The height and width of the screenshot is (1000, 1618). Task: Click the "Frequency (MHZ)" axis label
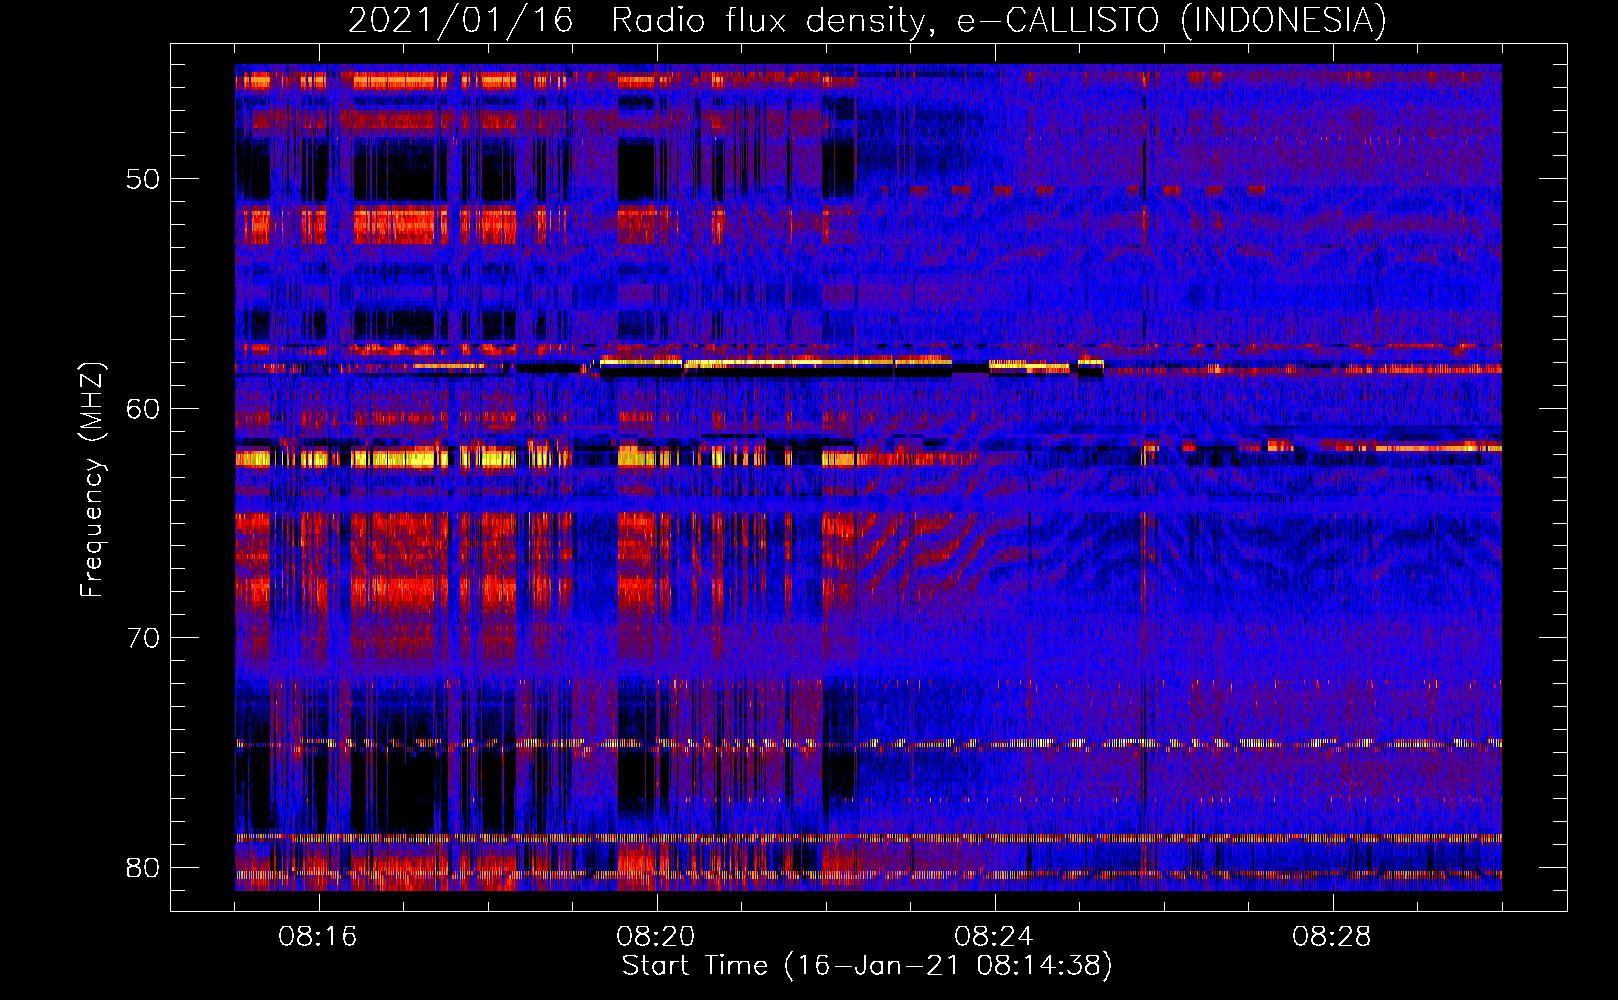(x=92, y=480)
